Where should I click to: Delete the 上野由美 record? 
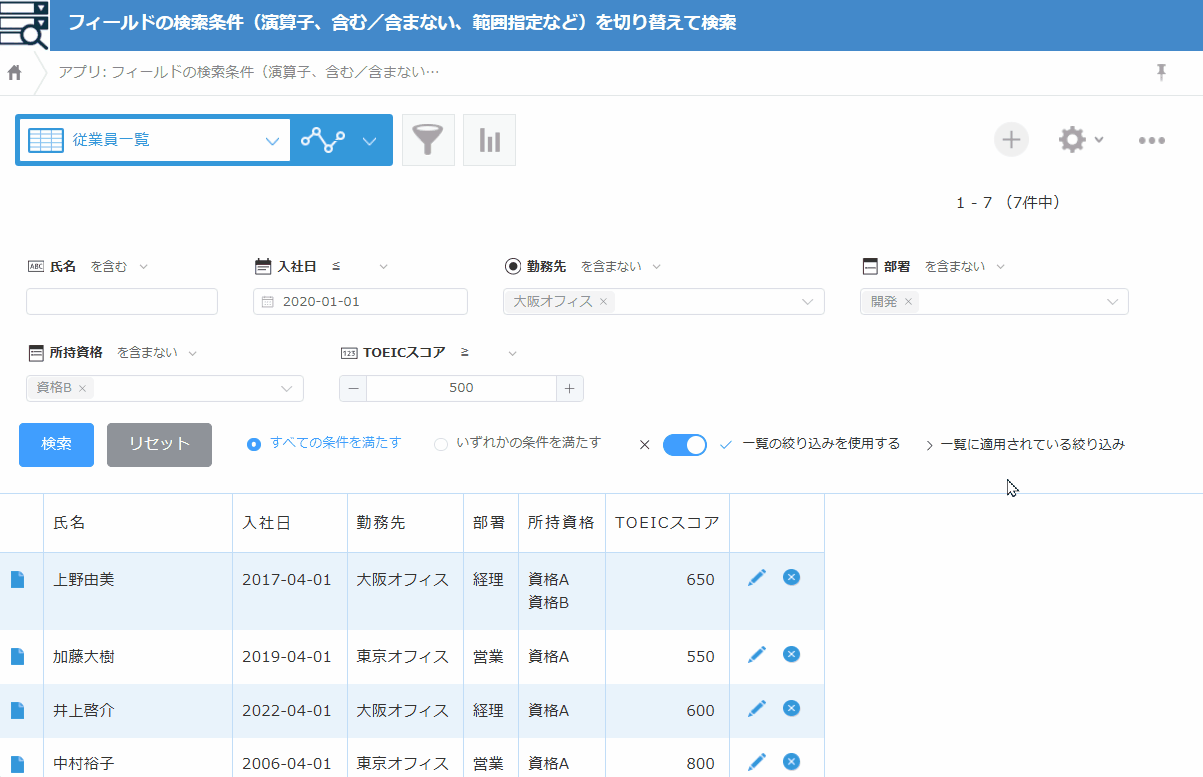tap(791, 577)
